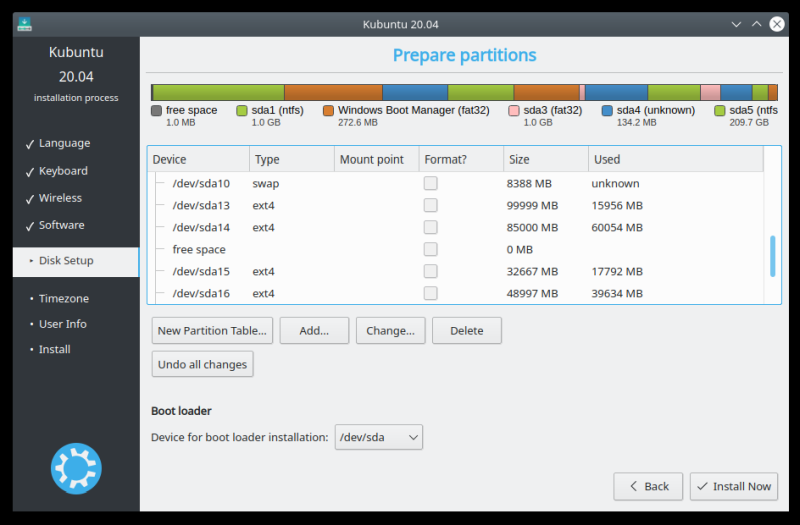Click Install Now button
Screen dimensions: 800x525
coord(734,486)
